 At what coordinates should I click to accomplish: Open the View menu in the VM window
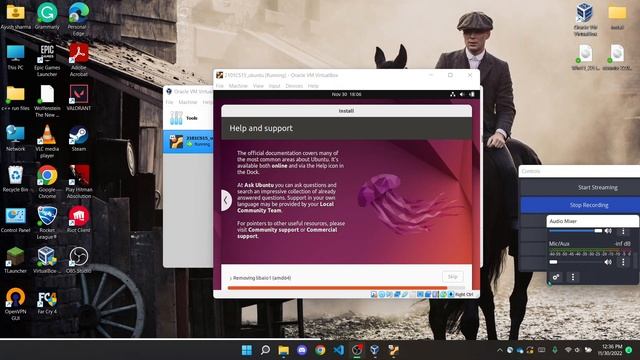pos(258,86)
